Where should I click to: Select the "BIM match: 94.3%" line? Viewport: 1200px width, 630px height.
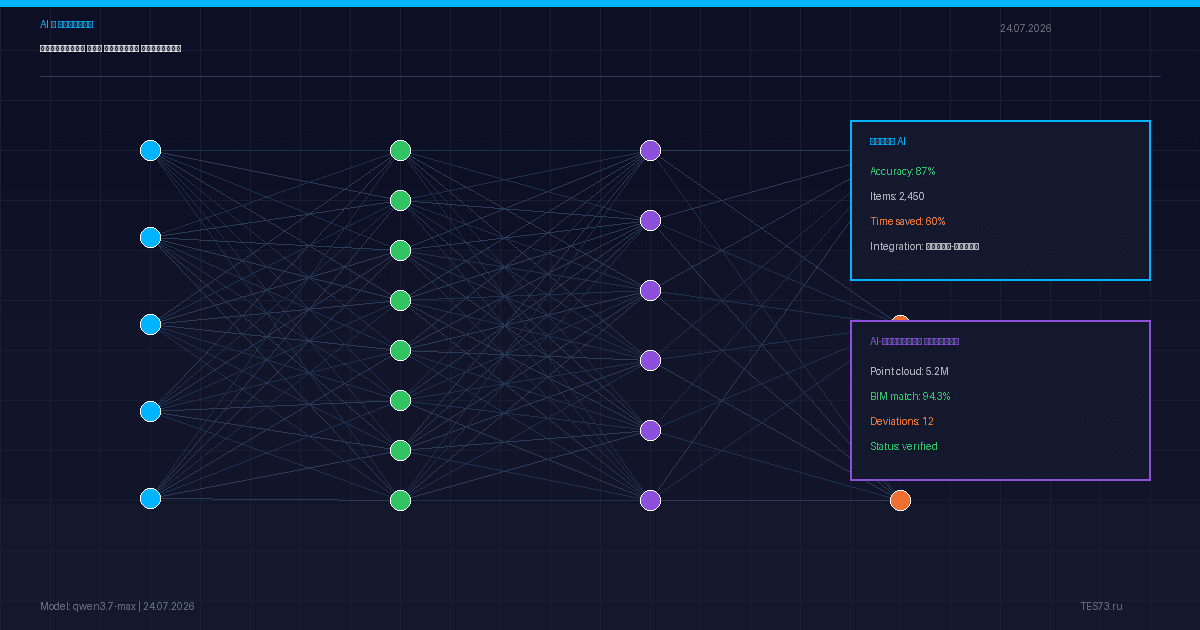910,396
